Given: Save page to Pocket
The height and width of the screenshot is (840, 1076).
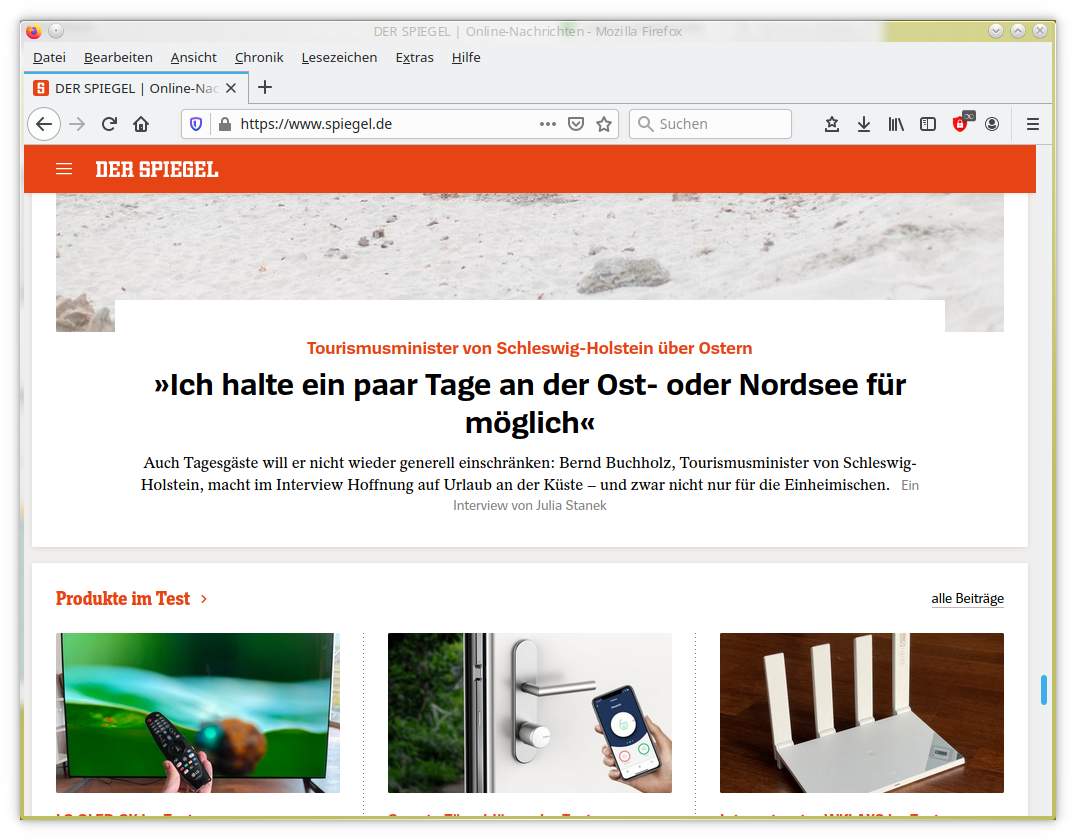Looking at the screenshot, I should (x=576, y=124).
